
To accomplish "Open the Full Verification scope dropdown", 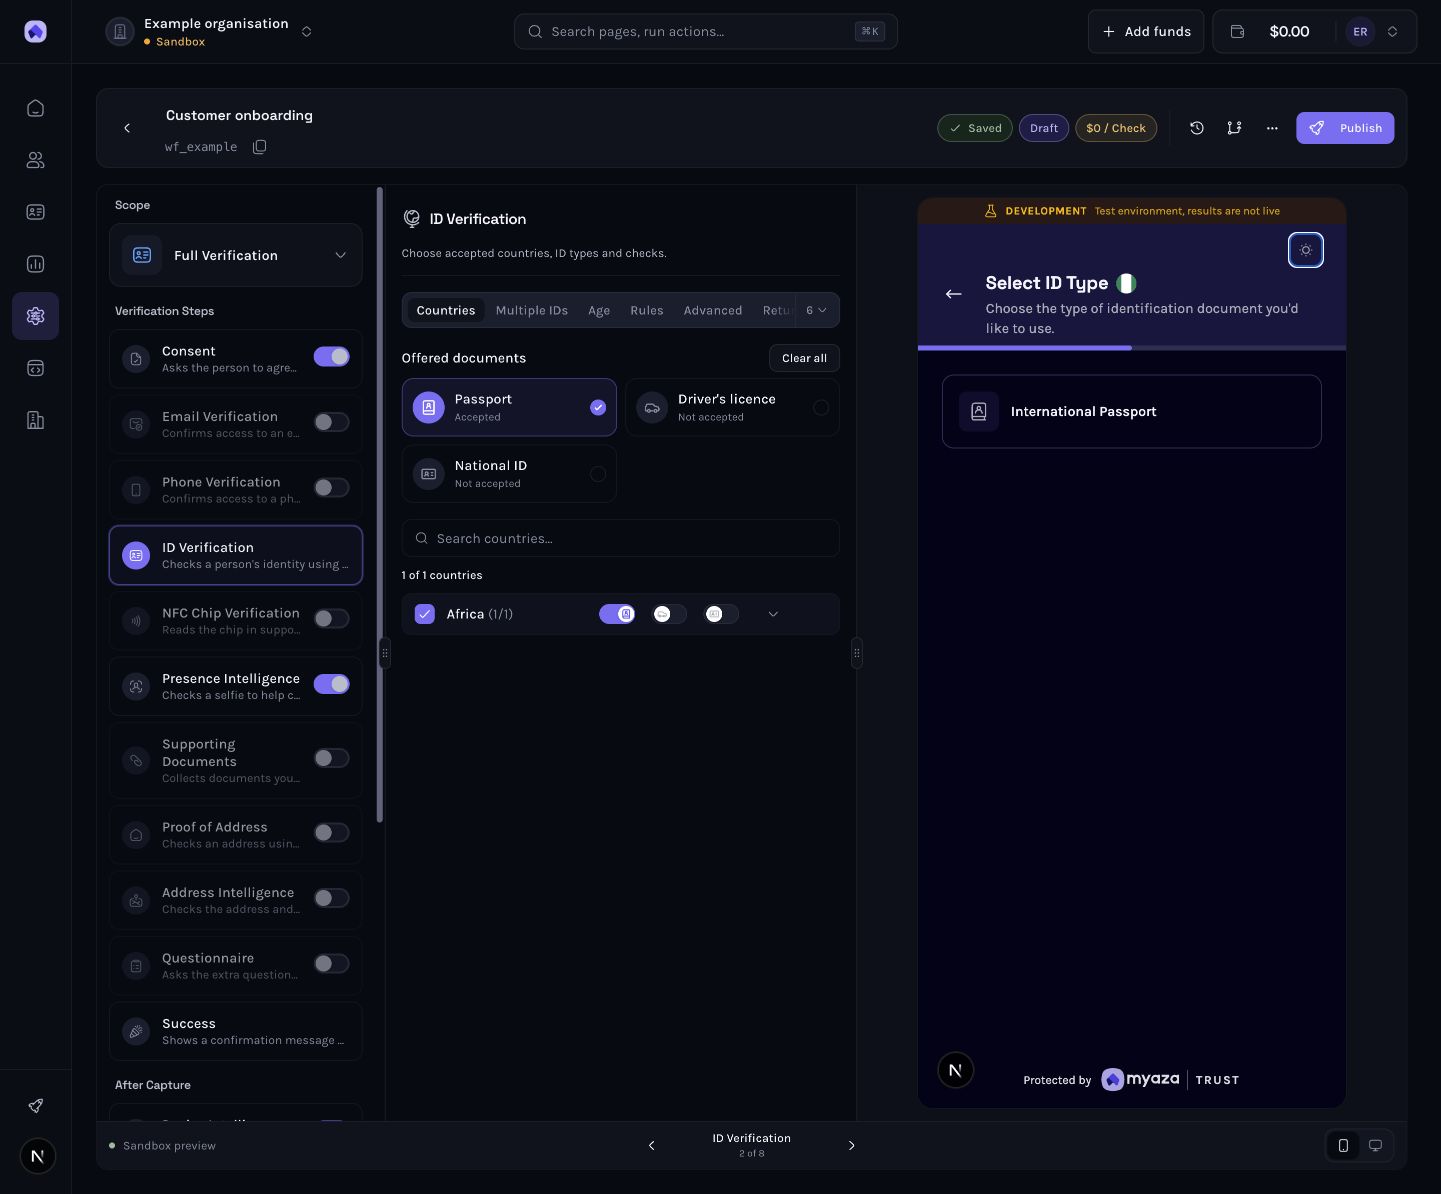I will click(x=236, y=255).
